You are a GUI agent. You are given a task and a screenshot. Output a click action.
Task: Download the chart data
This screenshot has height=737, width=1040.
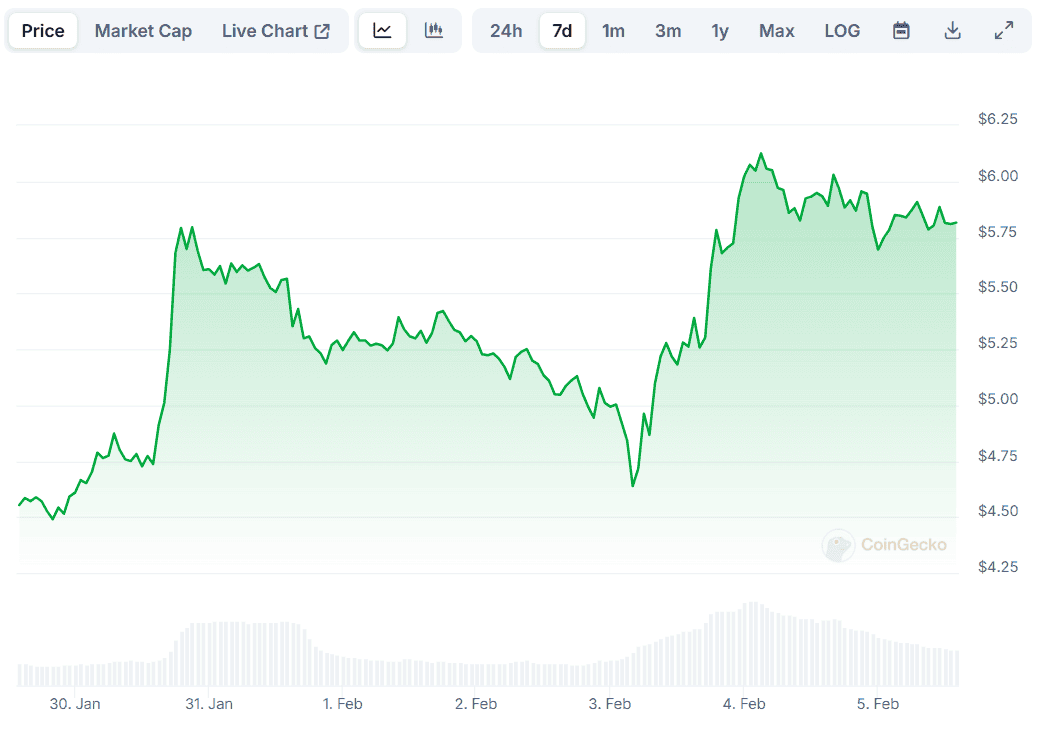pyautogui.click(x=953, y=31)
